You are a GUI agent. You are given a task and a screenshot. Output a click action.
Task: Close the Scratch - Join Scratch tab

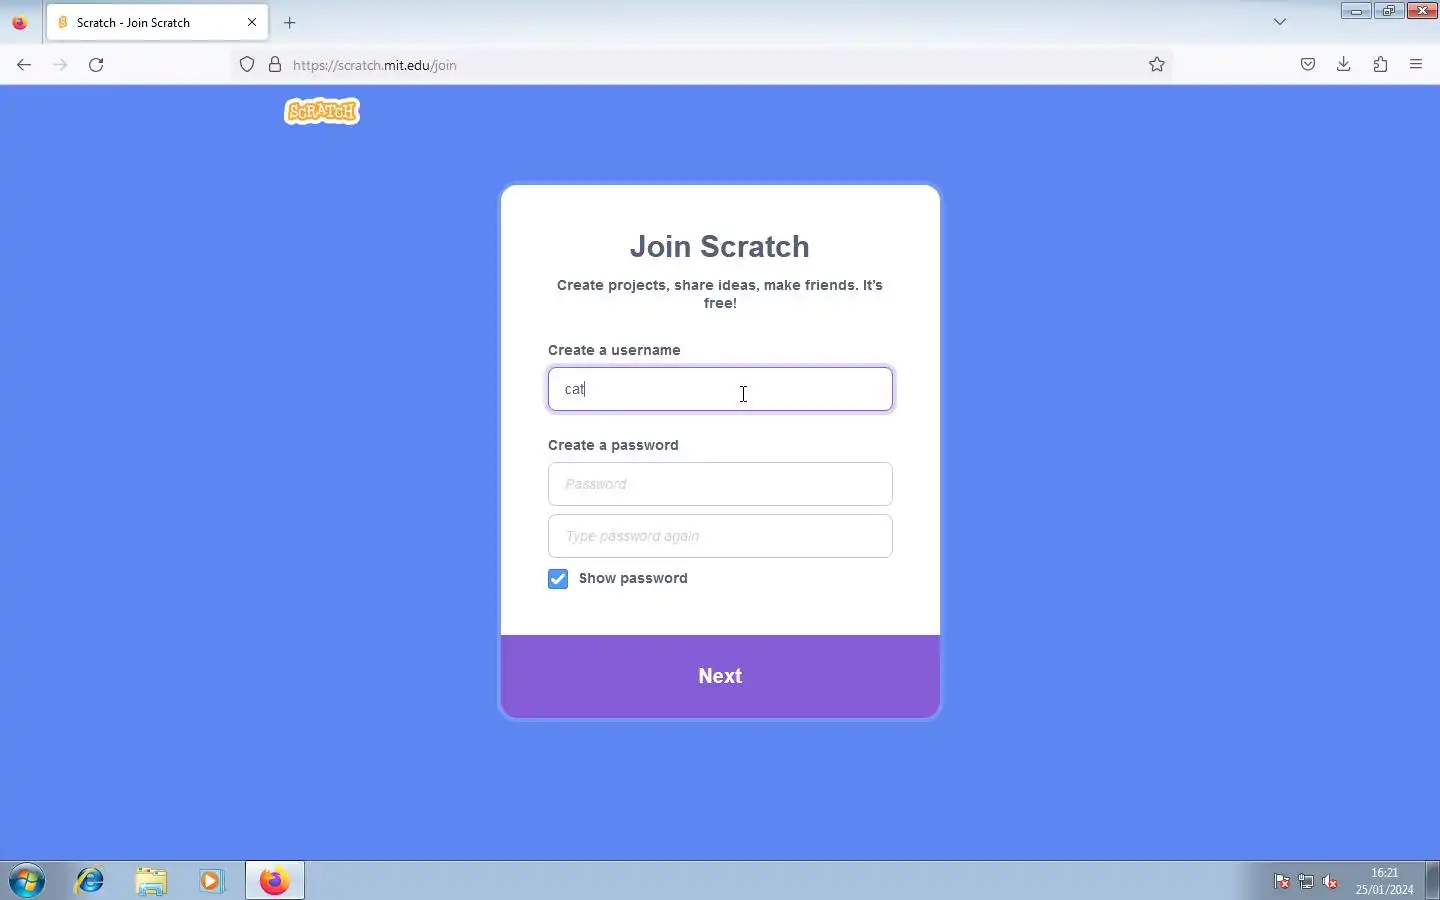coord(252,22)
